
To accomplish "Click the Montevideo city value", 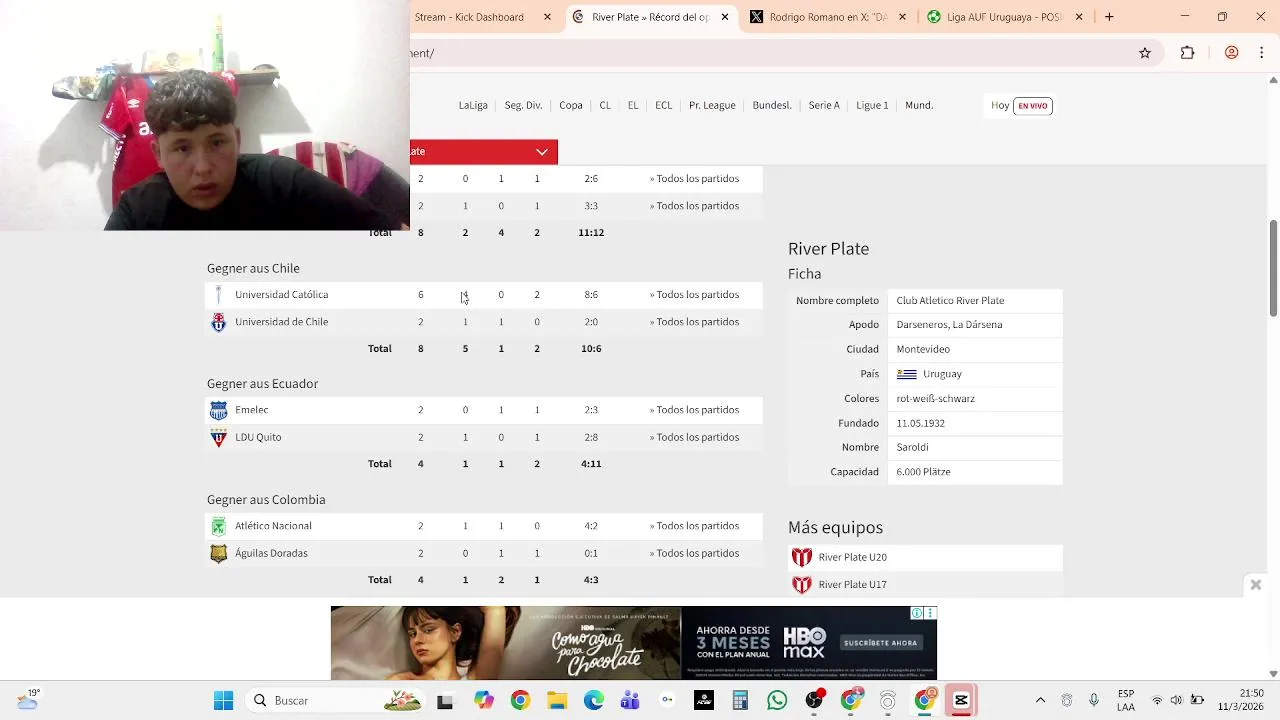I will pos(923,349).
